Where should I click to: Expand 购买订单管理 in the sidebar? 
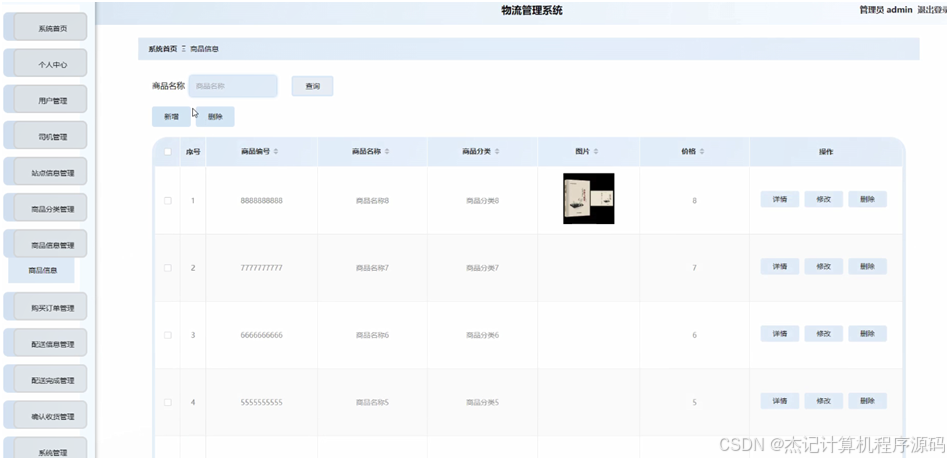pos(50,307)
